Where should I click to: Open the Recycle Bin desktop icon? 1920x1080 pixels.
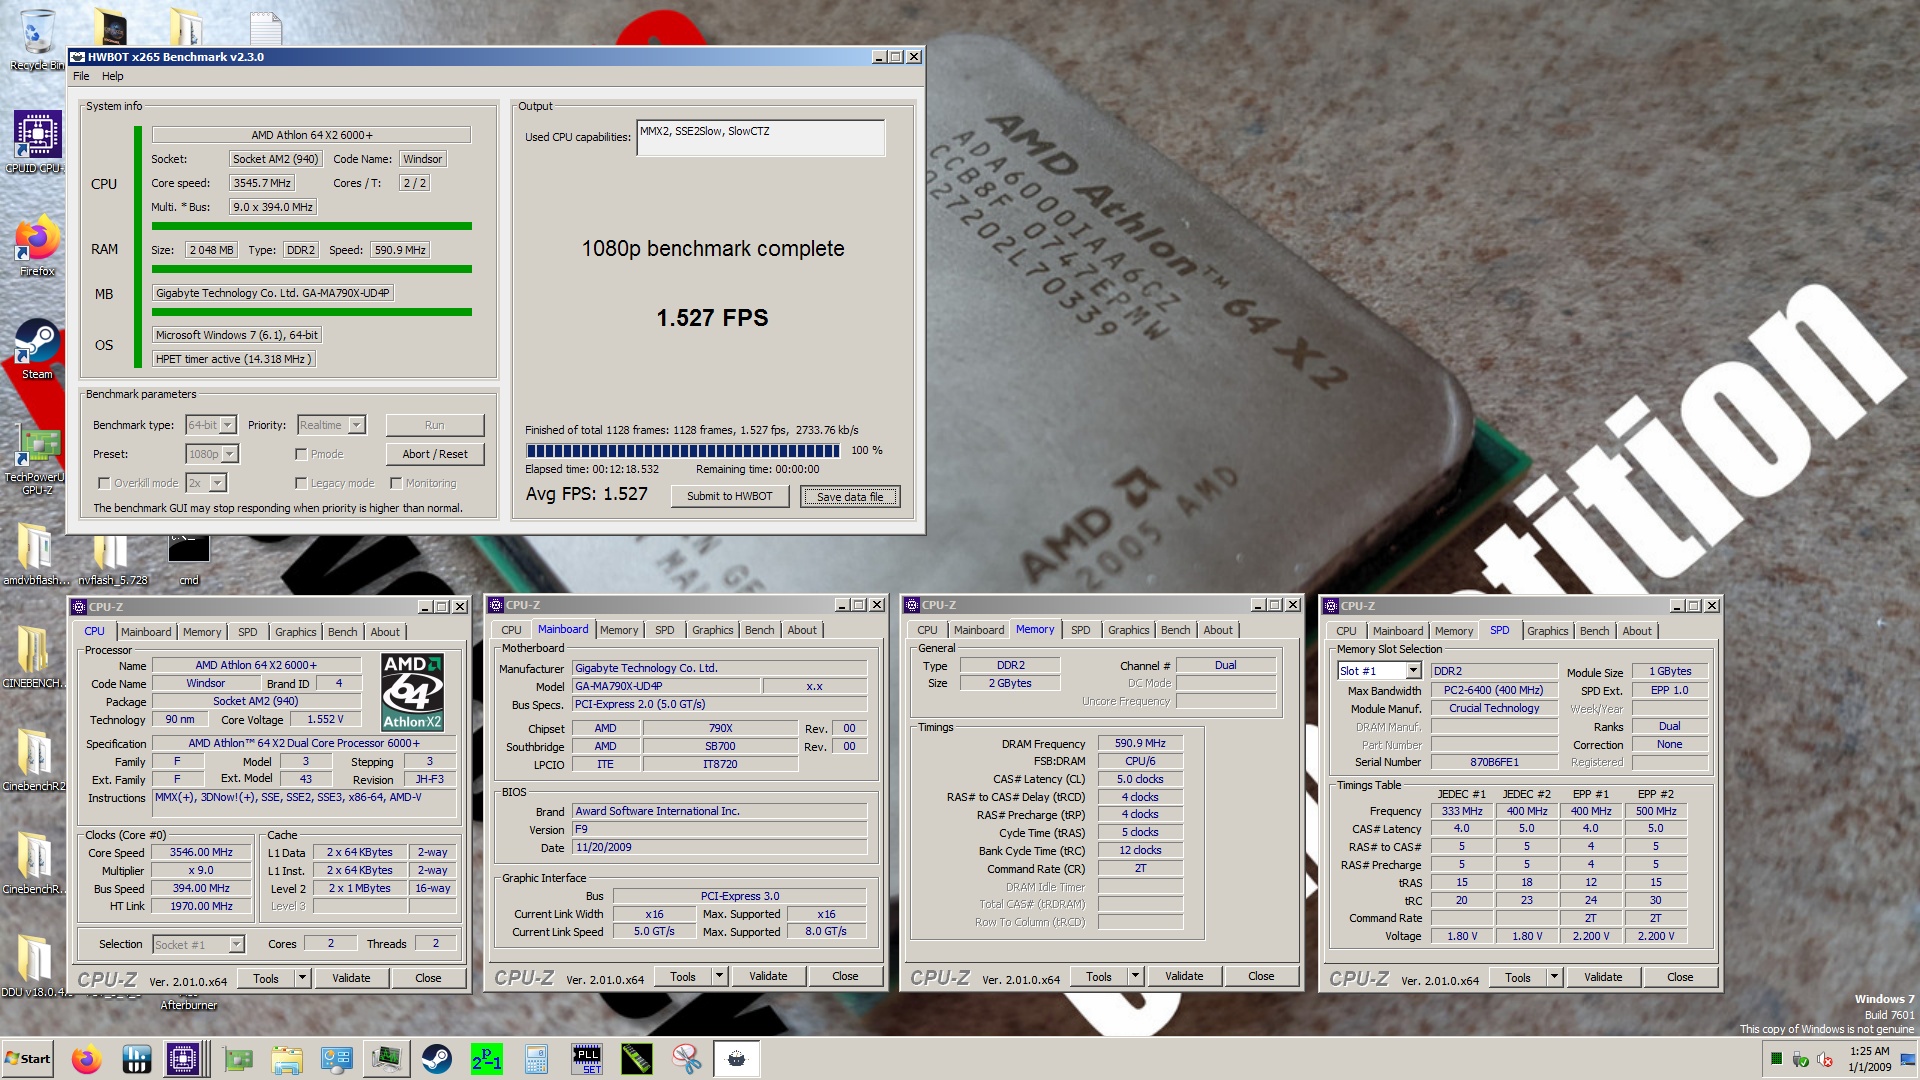(x=36, y=38)
